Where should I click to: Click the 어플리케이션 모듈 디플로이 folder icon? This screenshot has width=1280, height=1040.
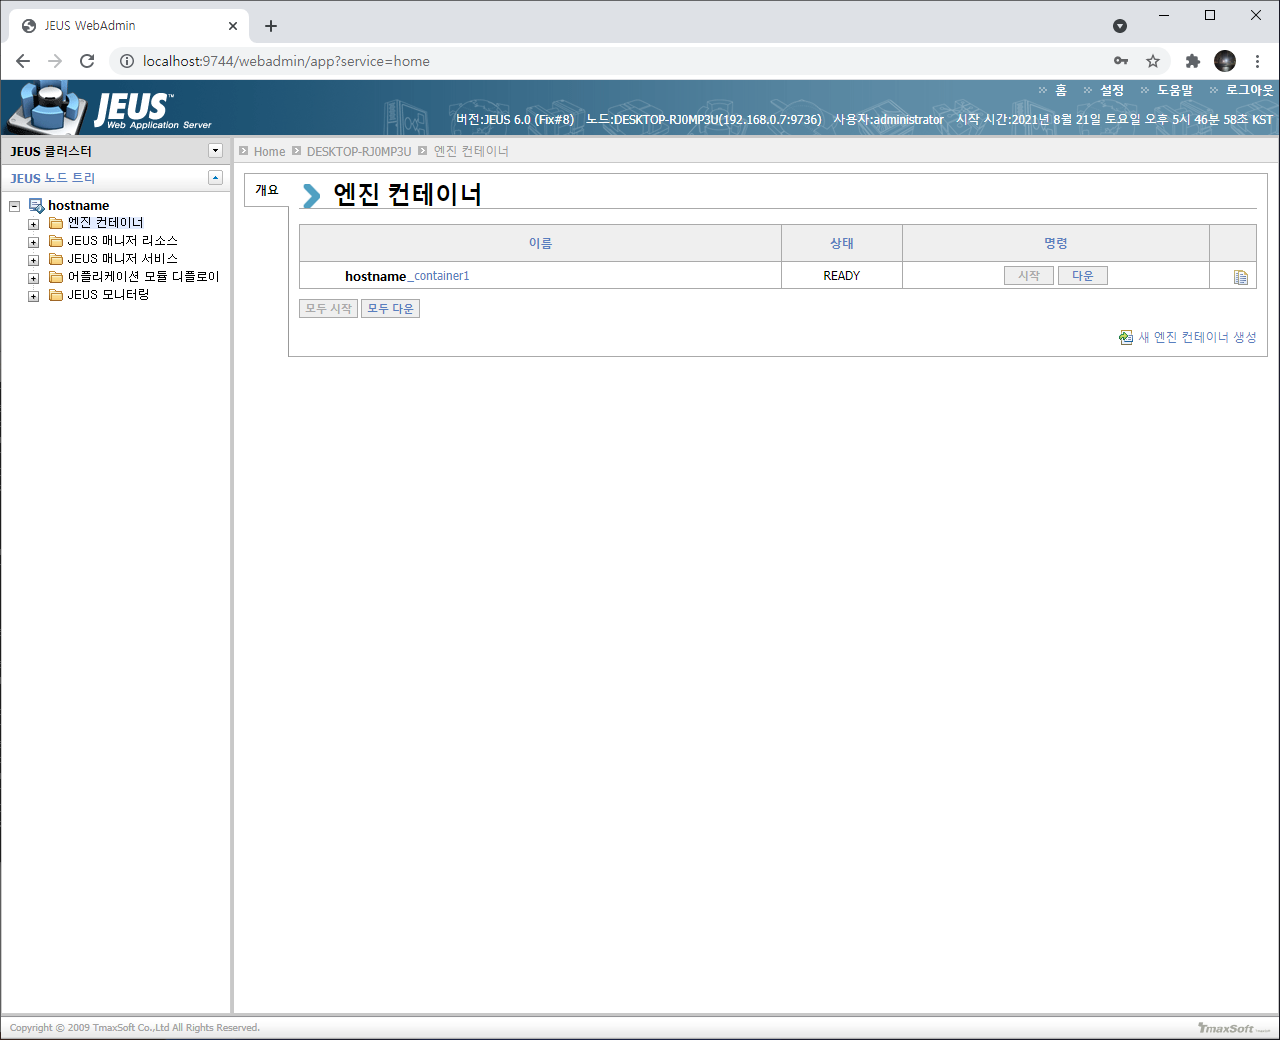56,277
